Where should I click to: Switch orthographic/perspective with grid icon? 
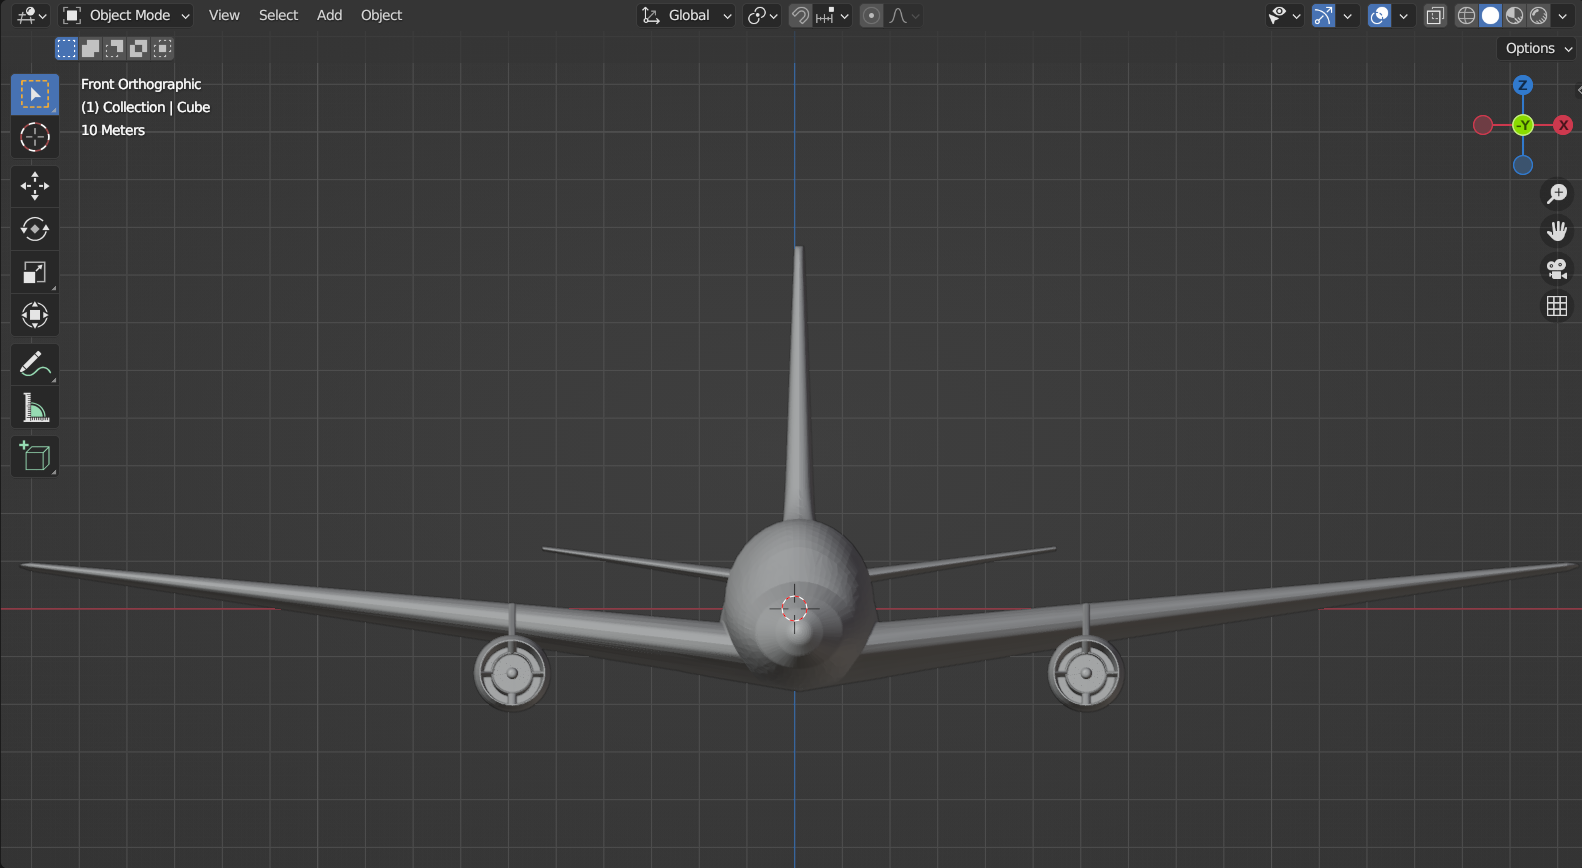click(x=1557, y=307)
